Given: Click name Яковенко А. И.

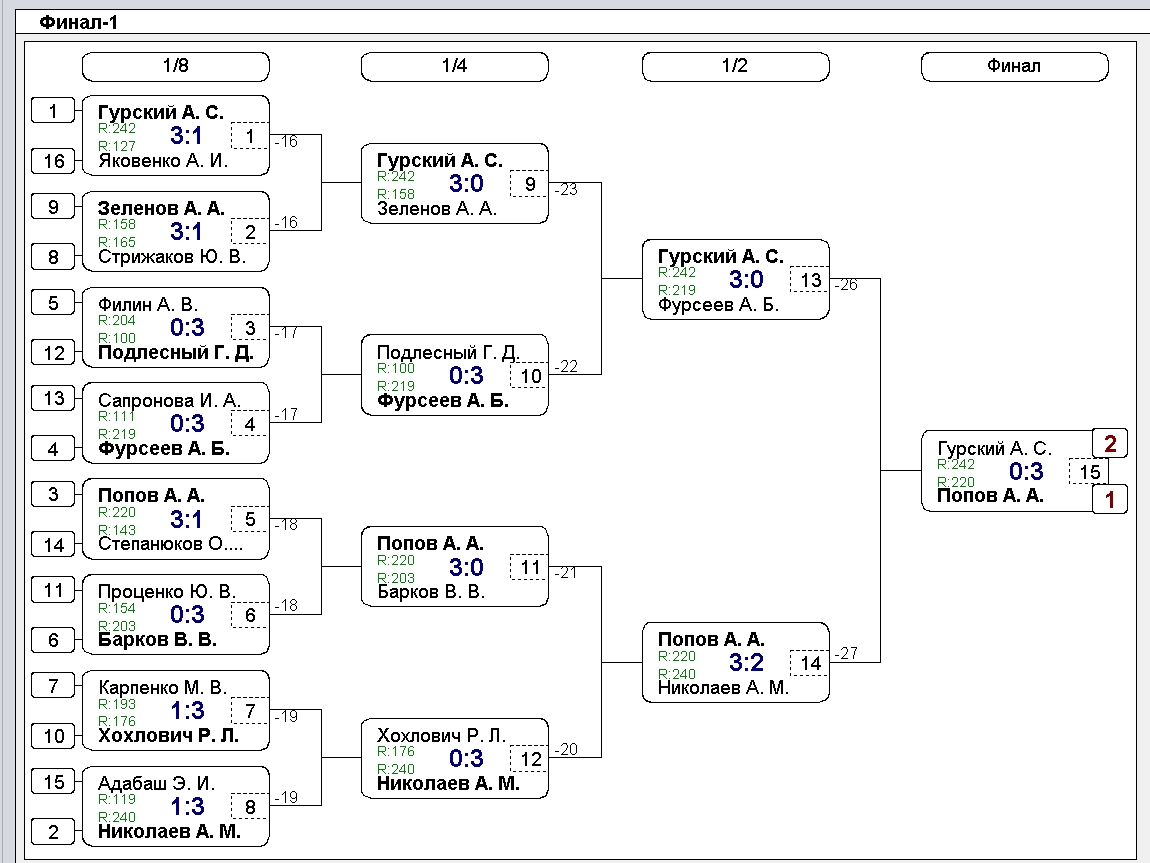Looking at the screenshot, I should (x=163, y=161).
